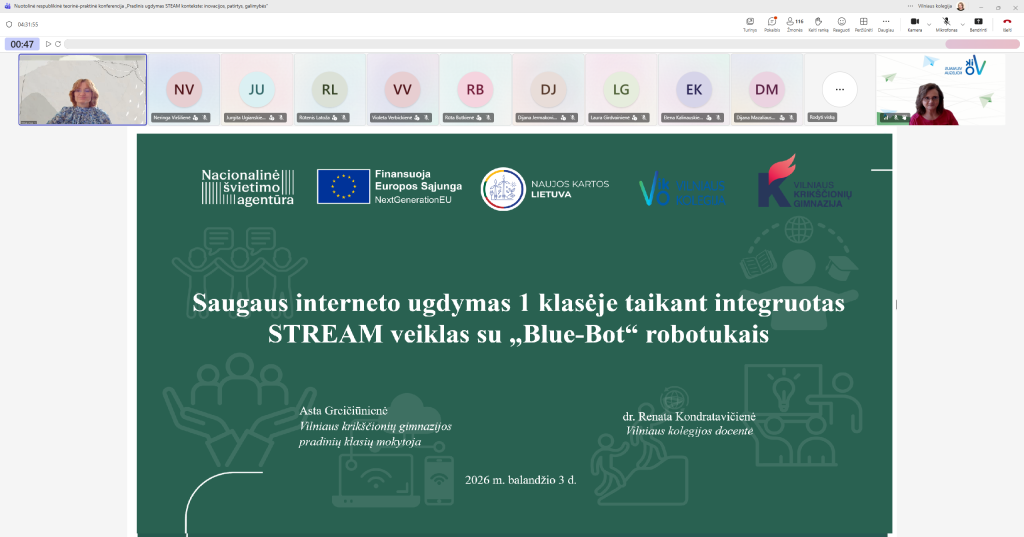Open the Turinys content panel

coord(750,23)
